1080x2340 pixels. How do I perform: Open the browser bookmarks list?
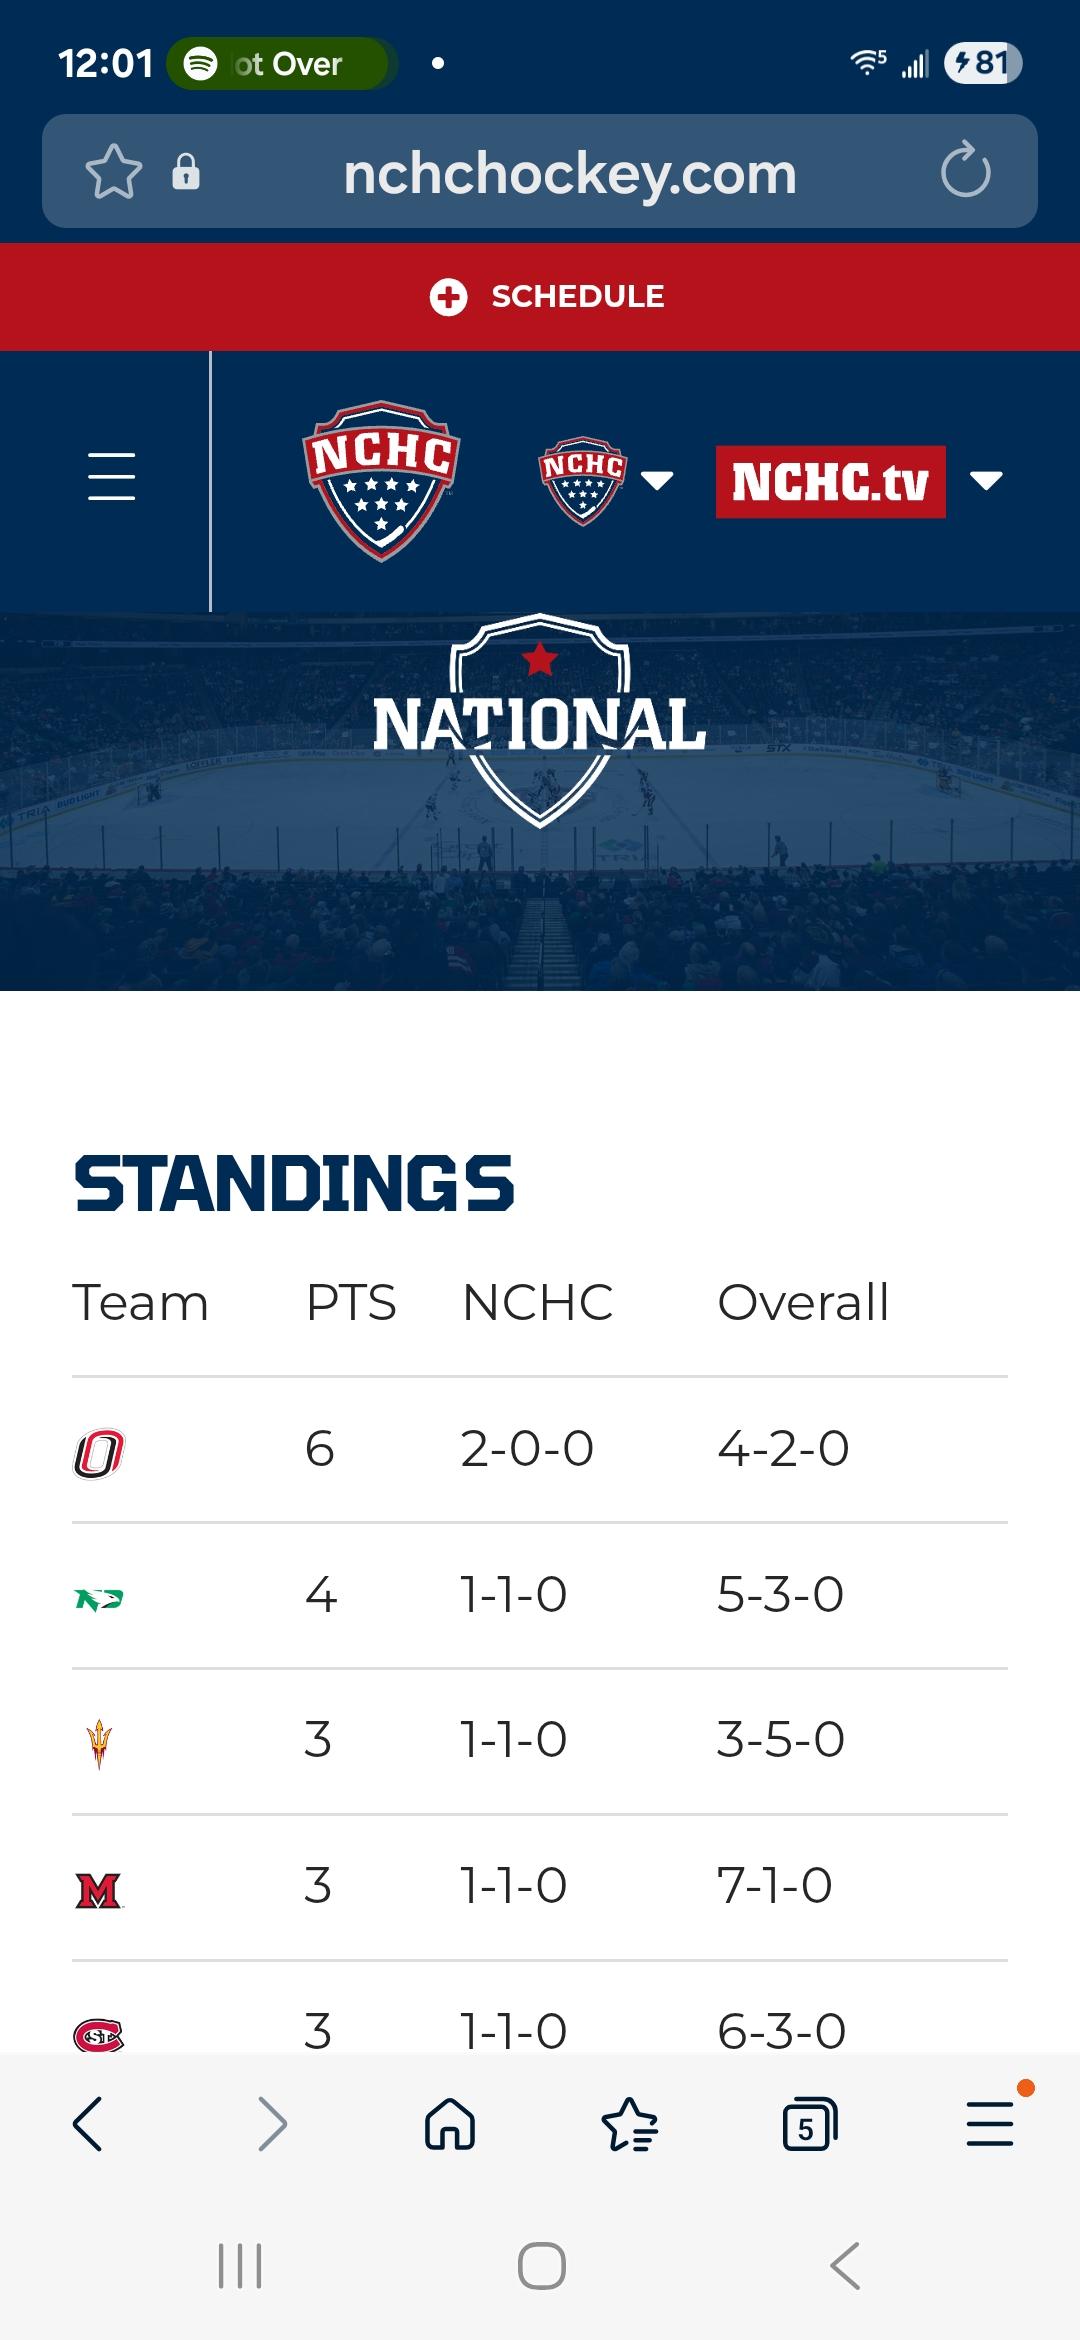click(x=629, y=2123)
